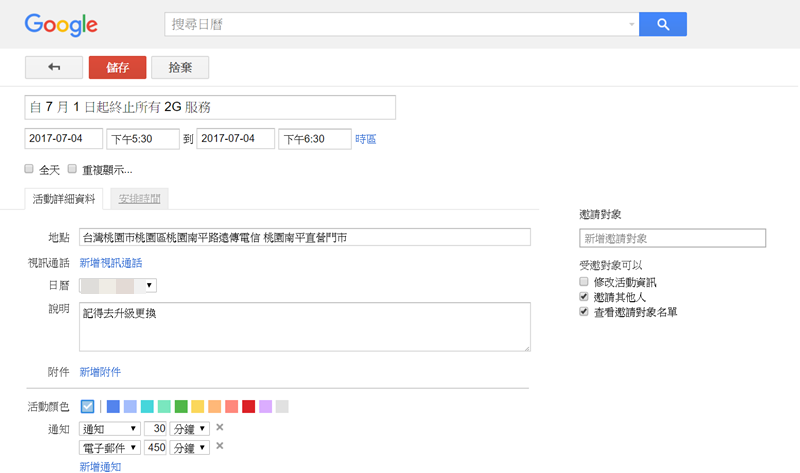
Task: Expand the 通知 notification type dropdown
Action: click(x=110, y=428)
